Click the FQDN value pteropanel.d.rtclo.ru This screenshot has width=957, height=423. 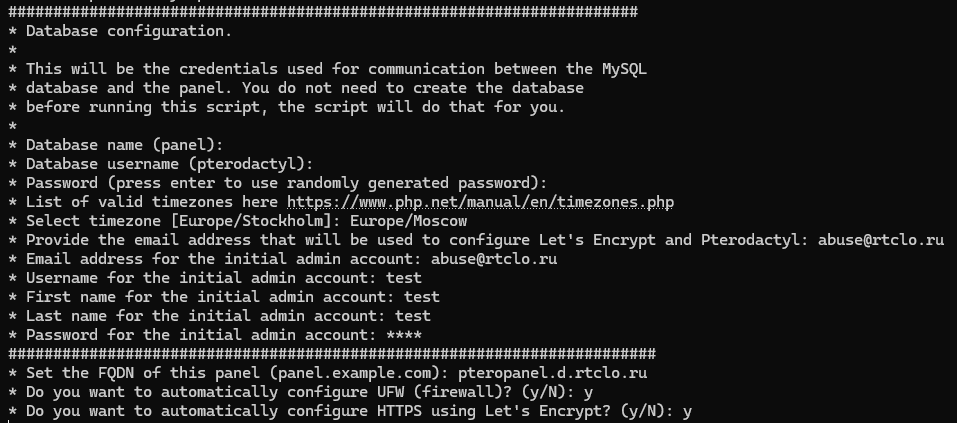[x=552, y=373]
